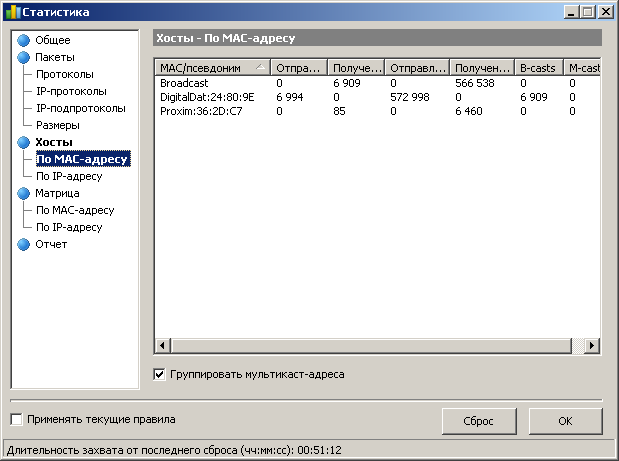The image size is (619, 461).
Task: Select the Broadcast host row
Action: [x=377, y=83]
